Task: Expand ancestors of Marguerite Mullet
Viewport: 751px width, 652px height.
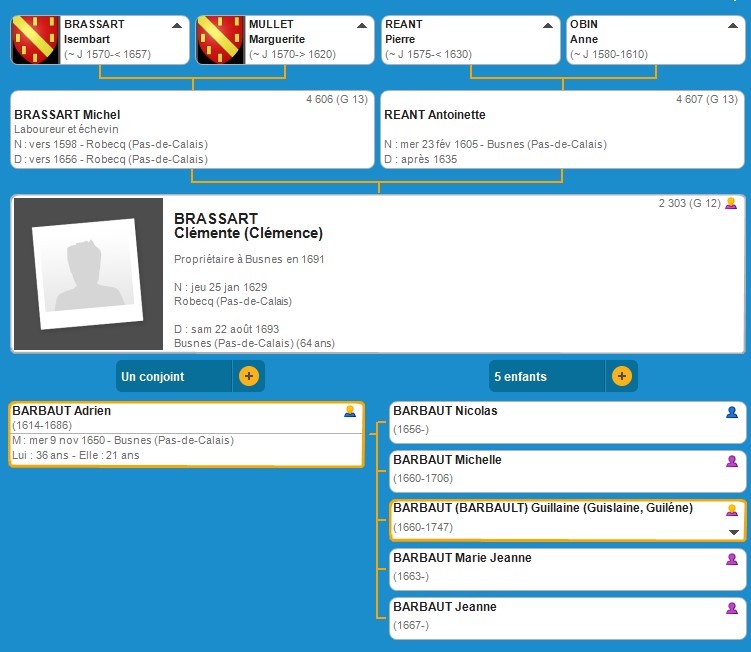Action: pyautogui.click(x=361, y=25)
